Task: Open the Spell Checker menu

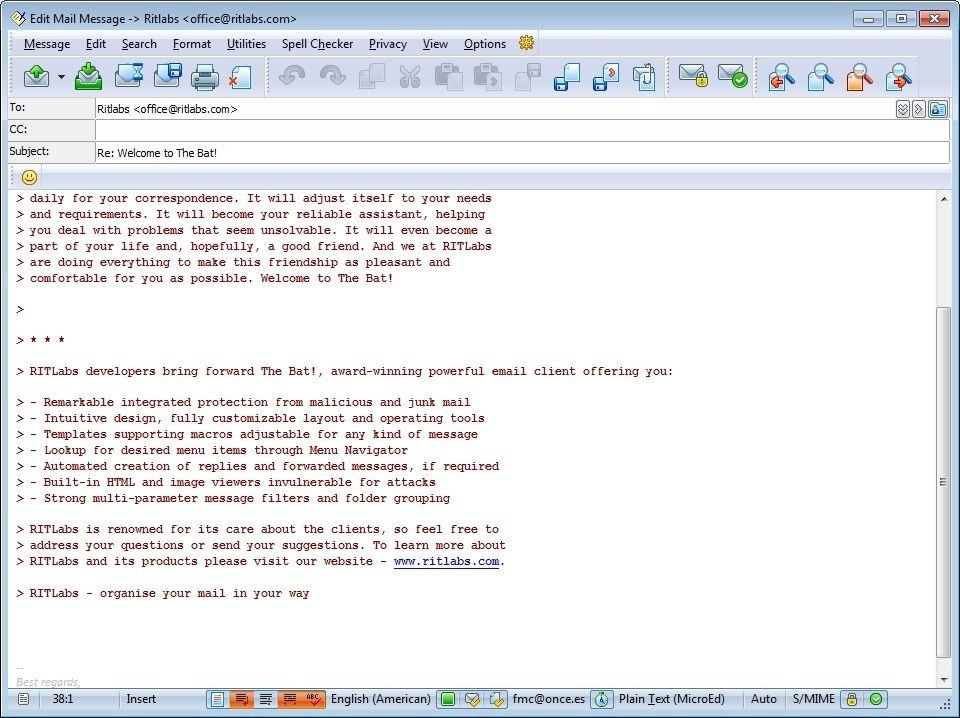Action: tap(317, 44)
